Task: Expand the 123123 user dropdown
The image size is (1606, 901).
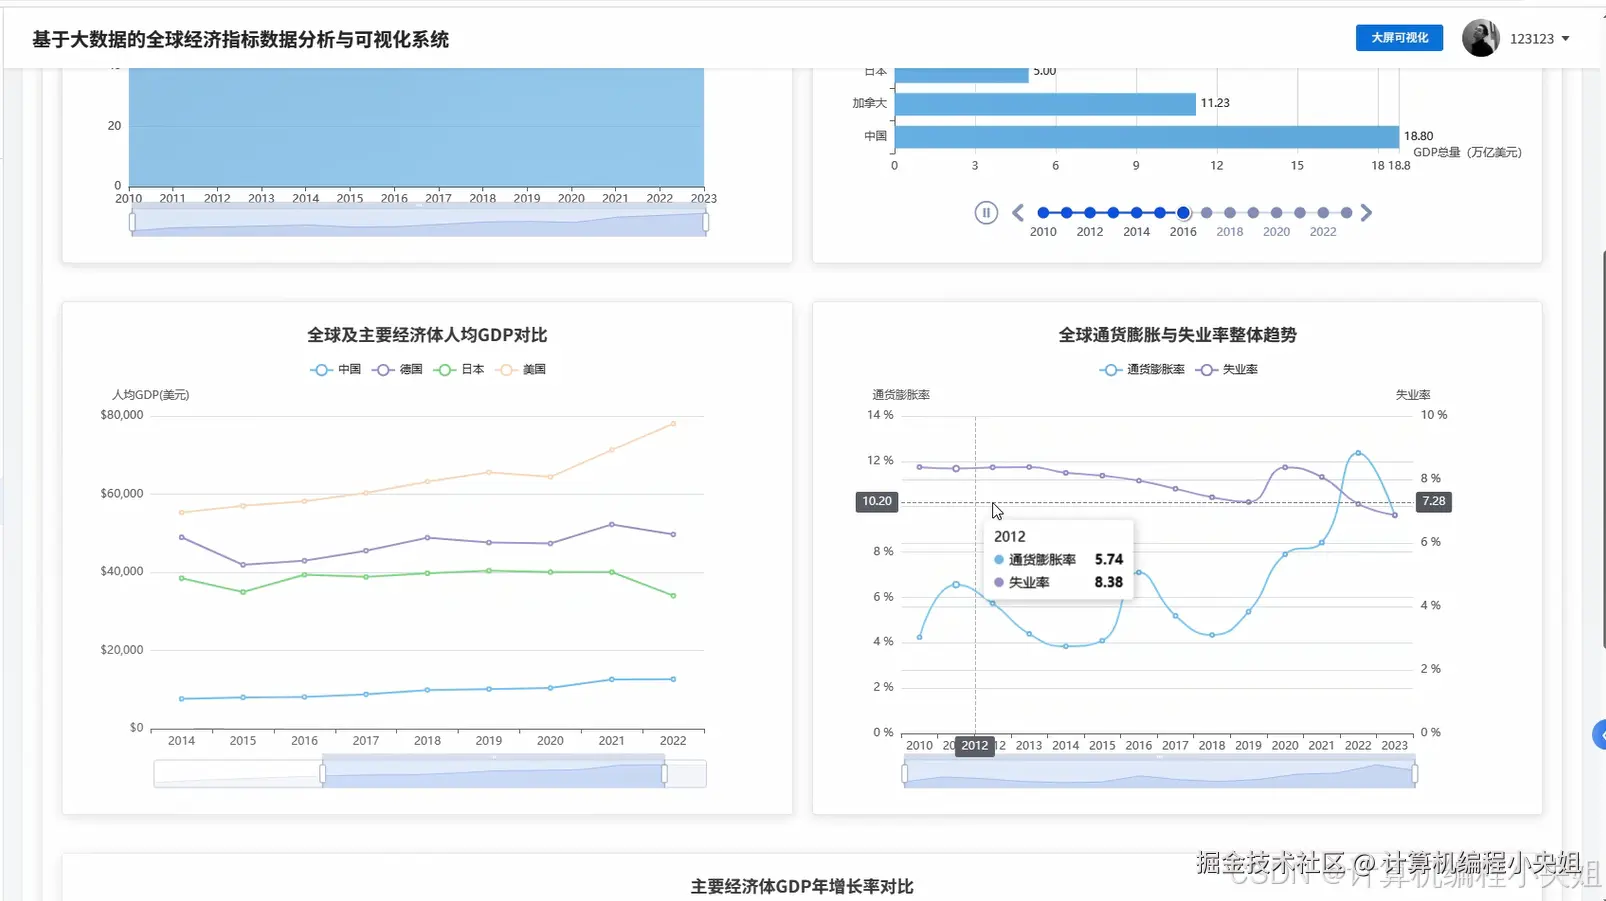Action: click(x=1539, y=39)
